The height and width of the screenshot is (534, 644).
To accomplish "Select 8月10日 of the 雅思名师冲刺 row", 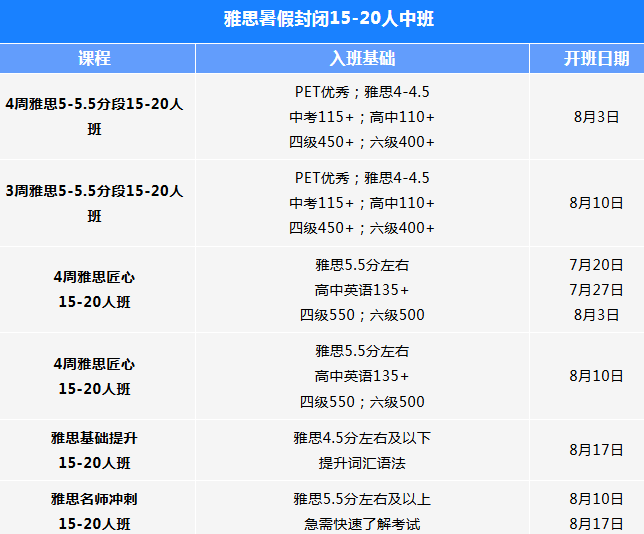I will [596, 499].
